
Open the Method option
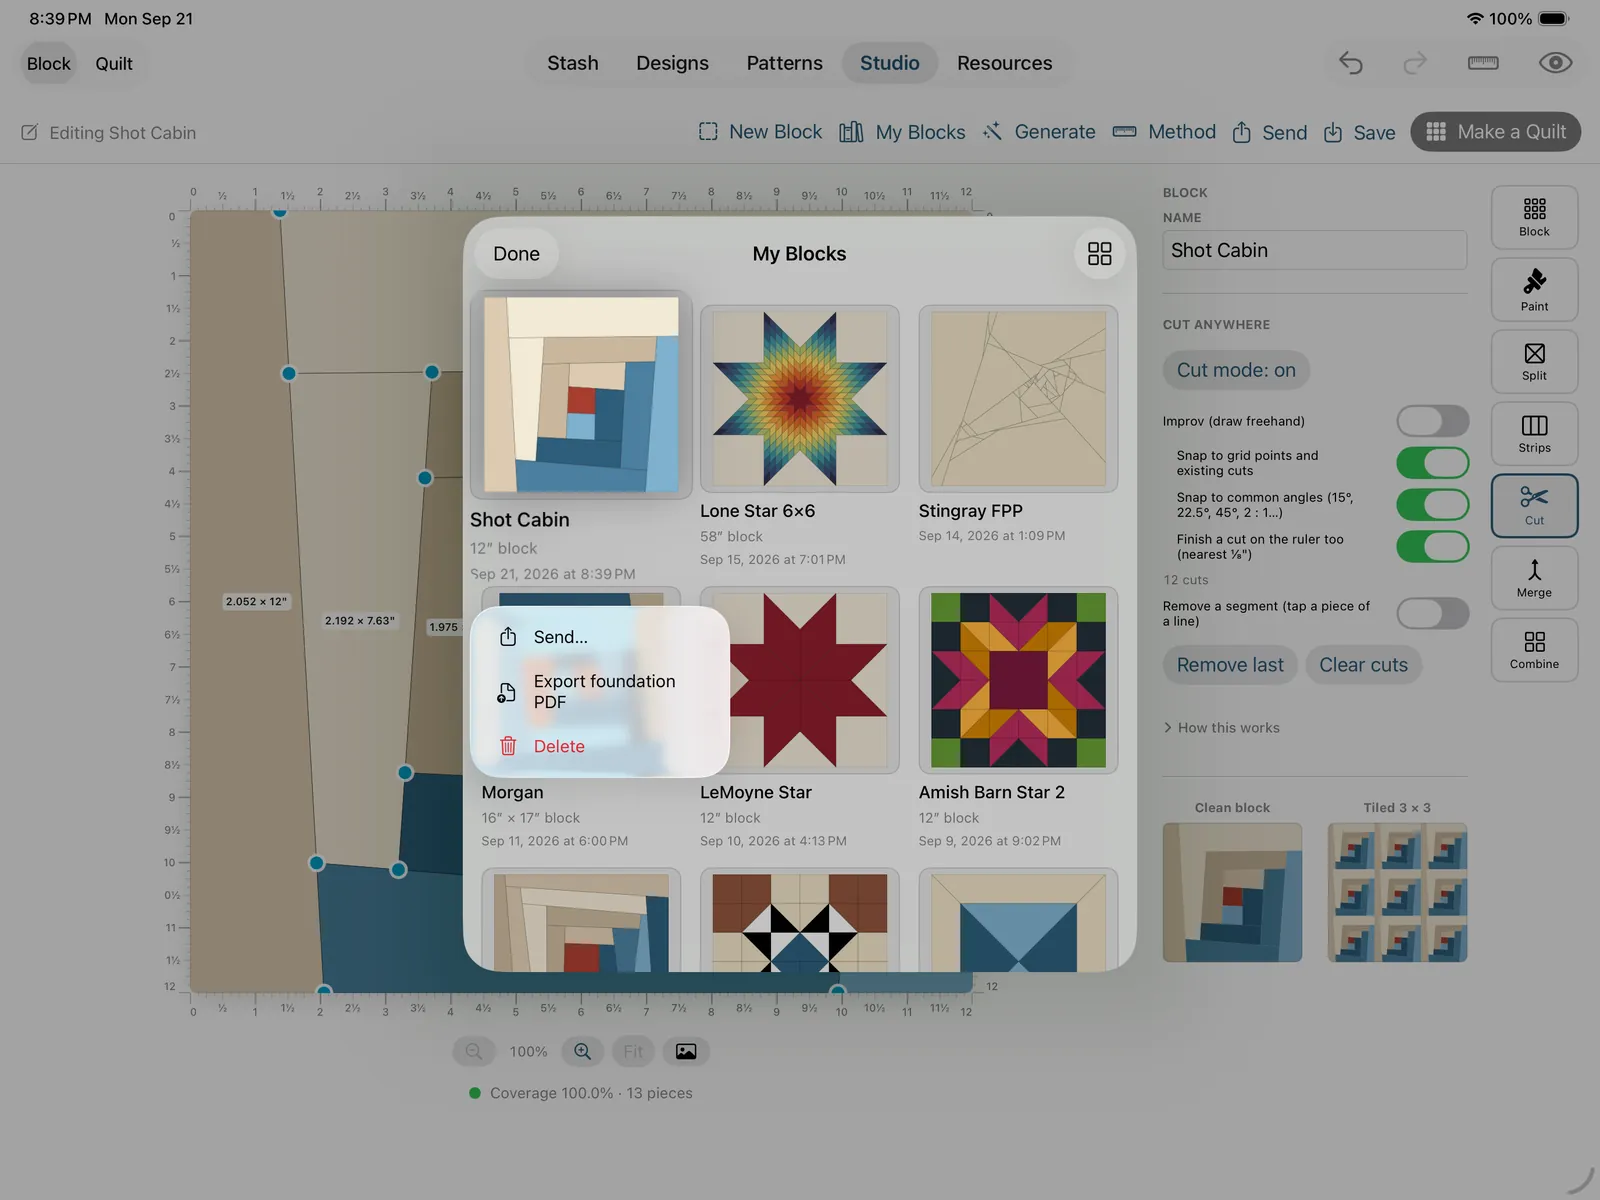click(x=1164, y=132)
